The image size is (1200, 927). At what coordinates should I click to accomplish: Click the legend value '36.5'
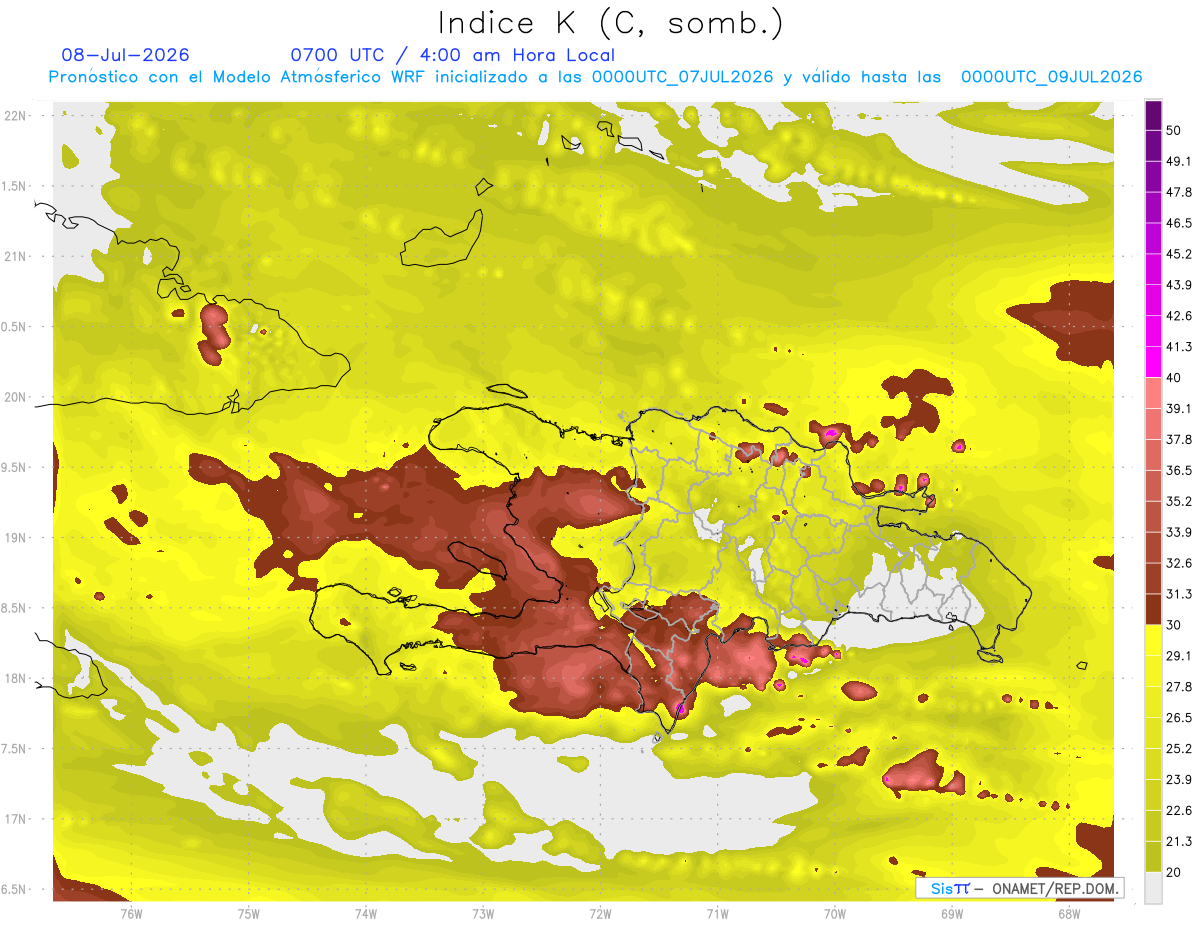click(1179, 470)
